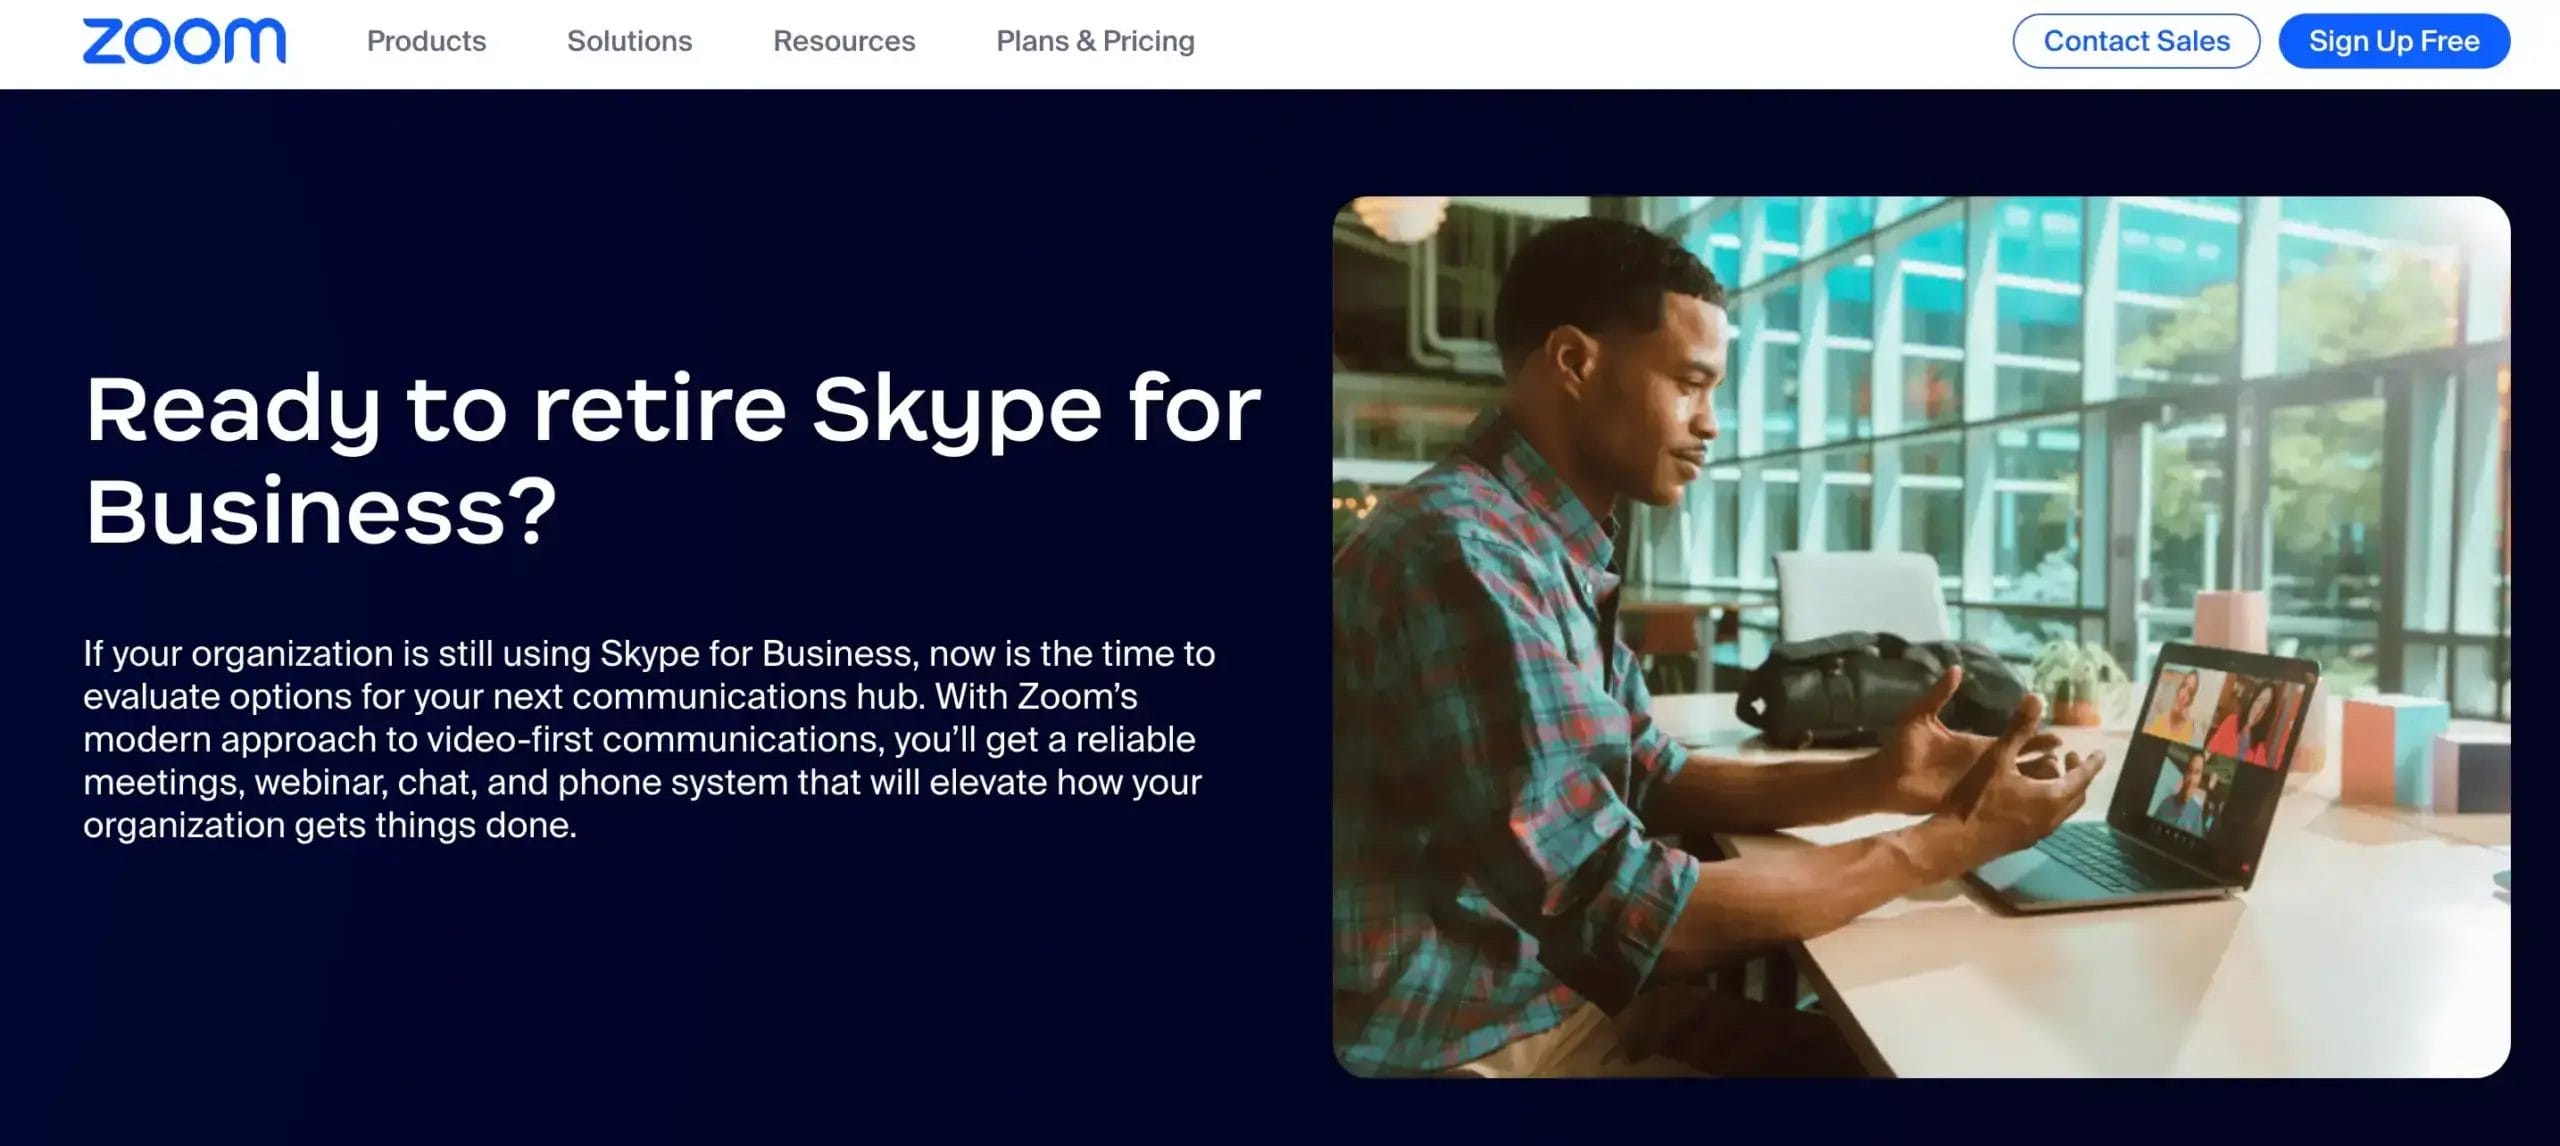Click the word "Skype" in the headline

point(955,410)
